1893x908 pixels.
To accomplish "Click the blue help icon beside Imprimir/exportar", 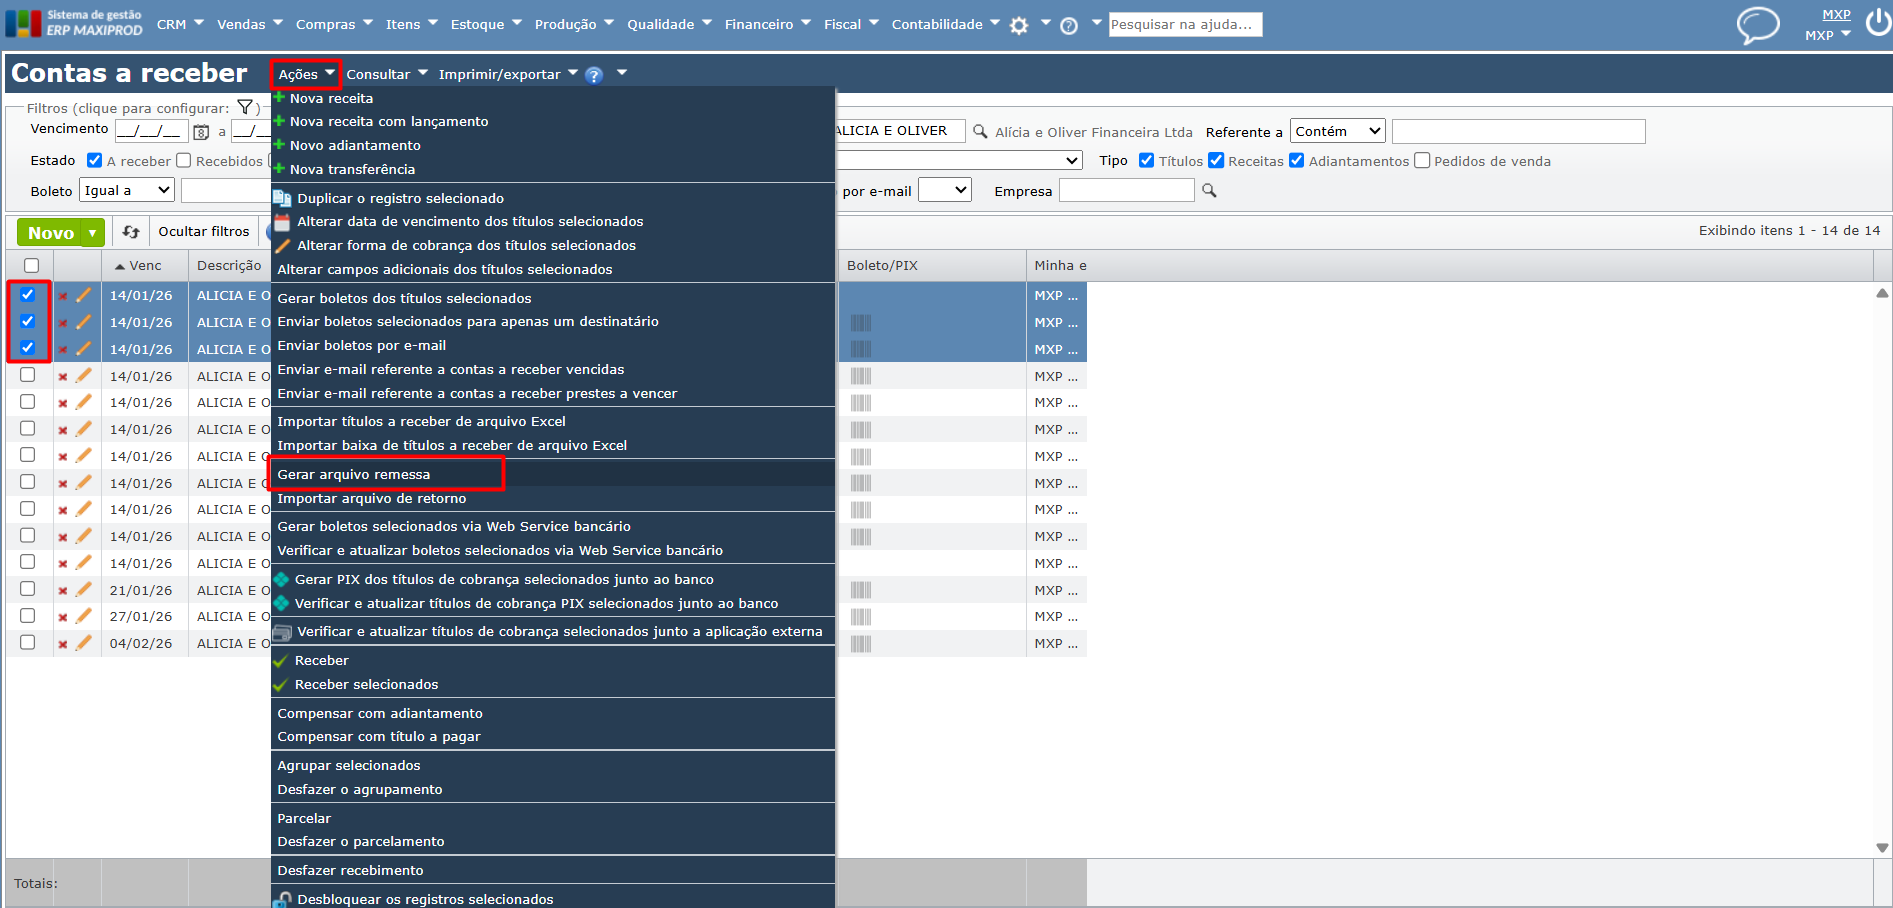I will 594,75.
